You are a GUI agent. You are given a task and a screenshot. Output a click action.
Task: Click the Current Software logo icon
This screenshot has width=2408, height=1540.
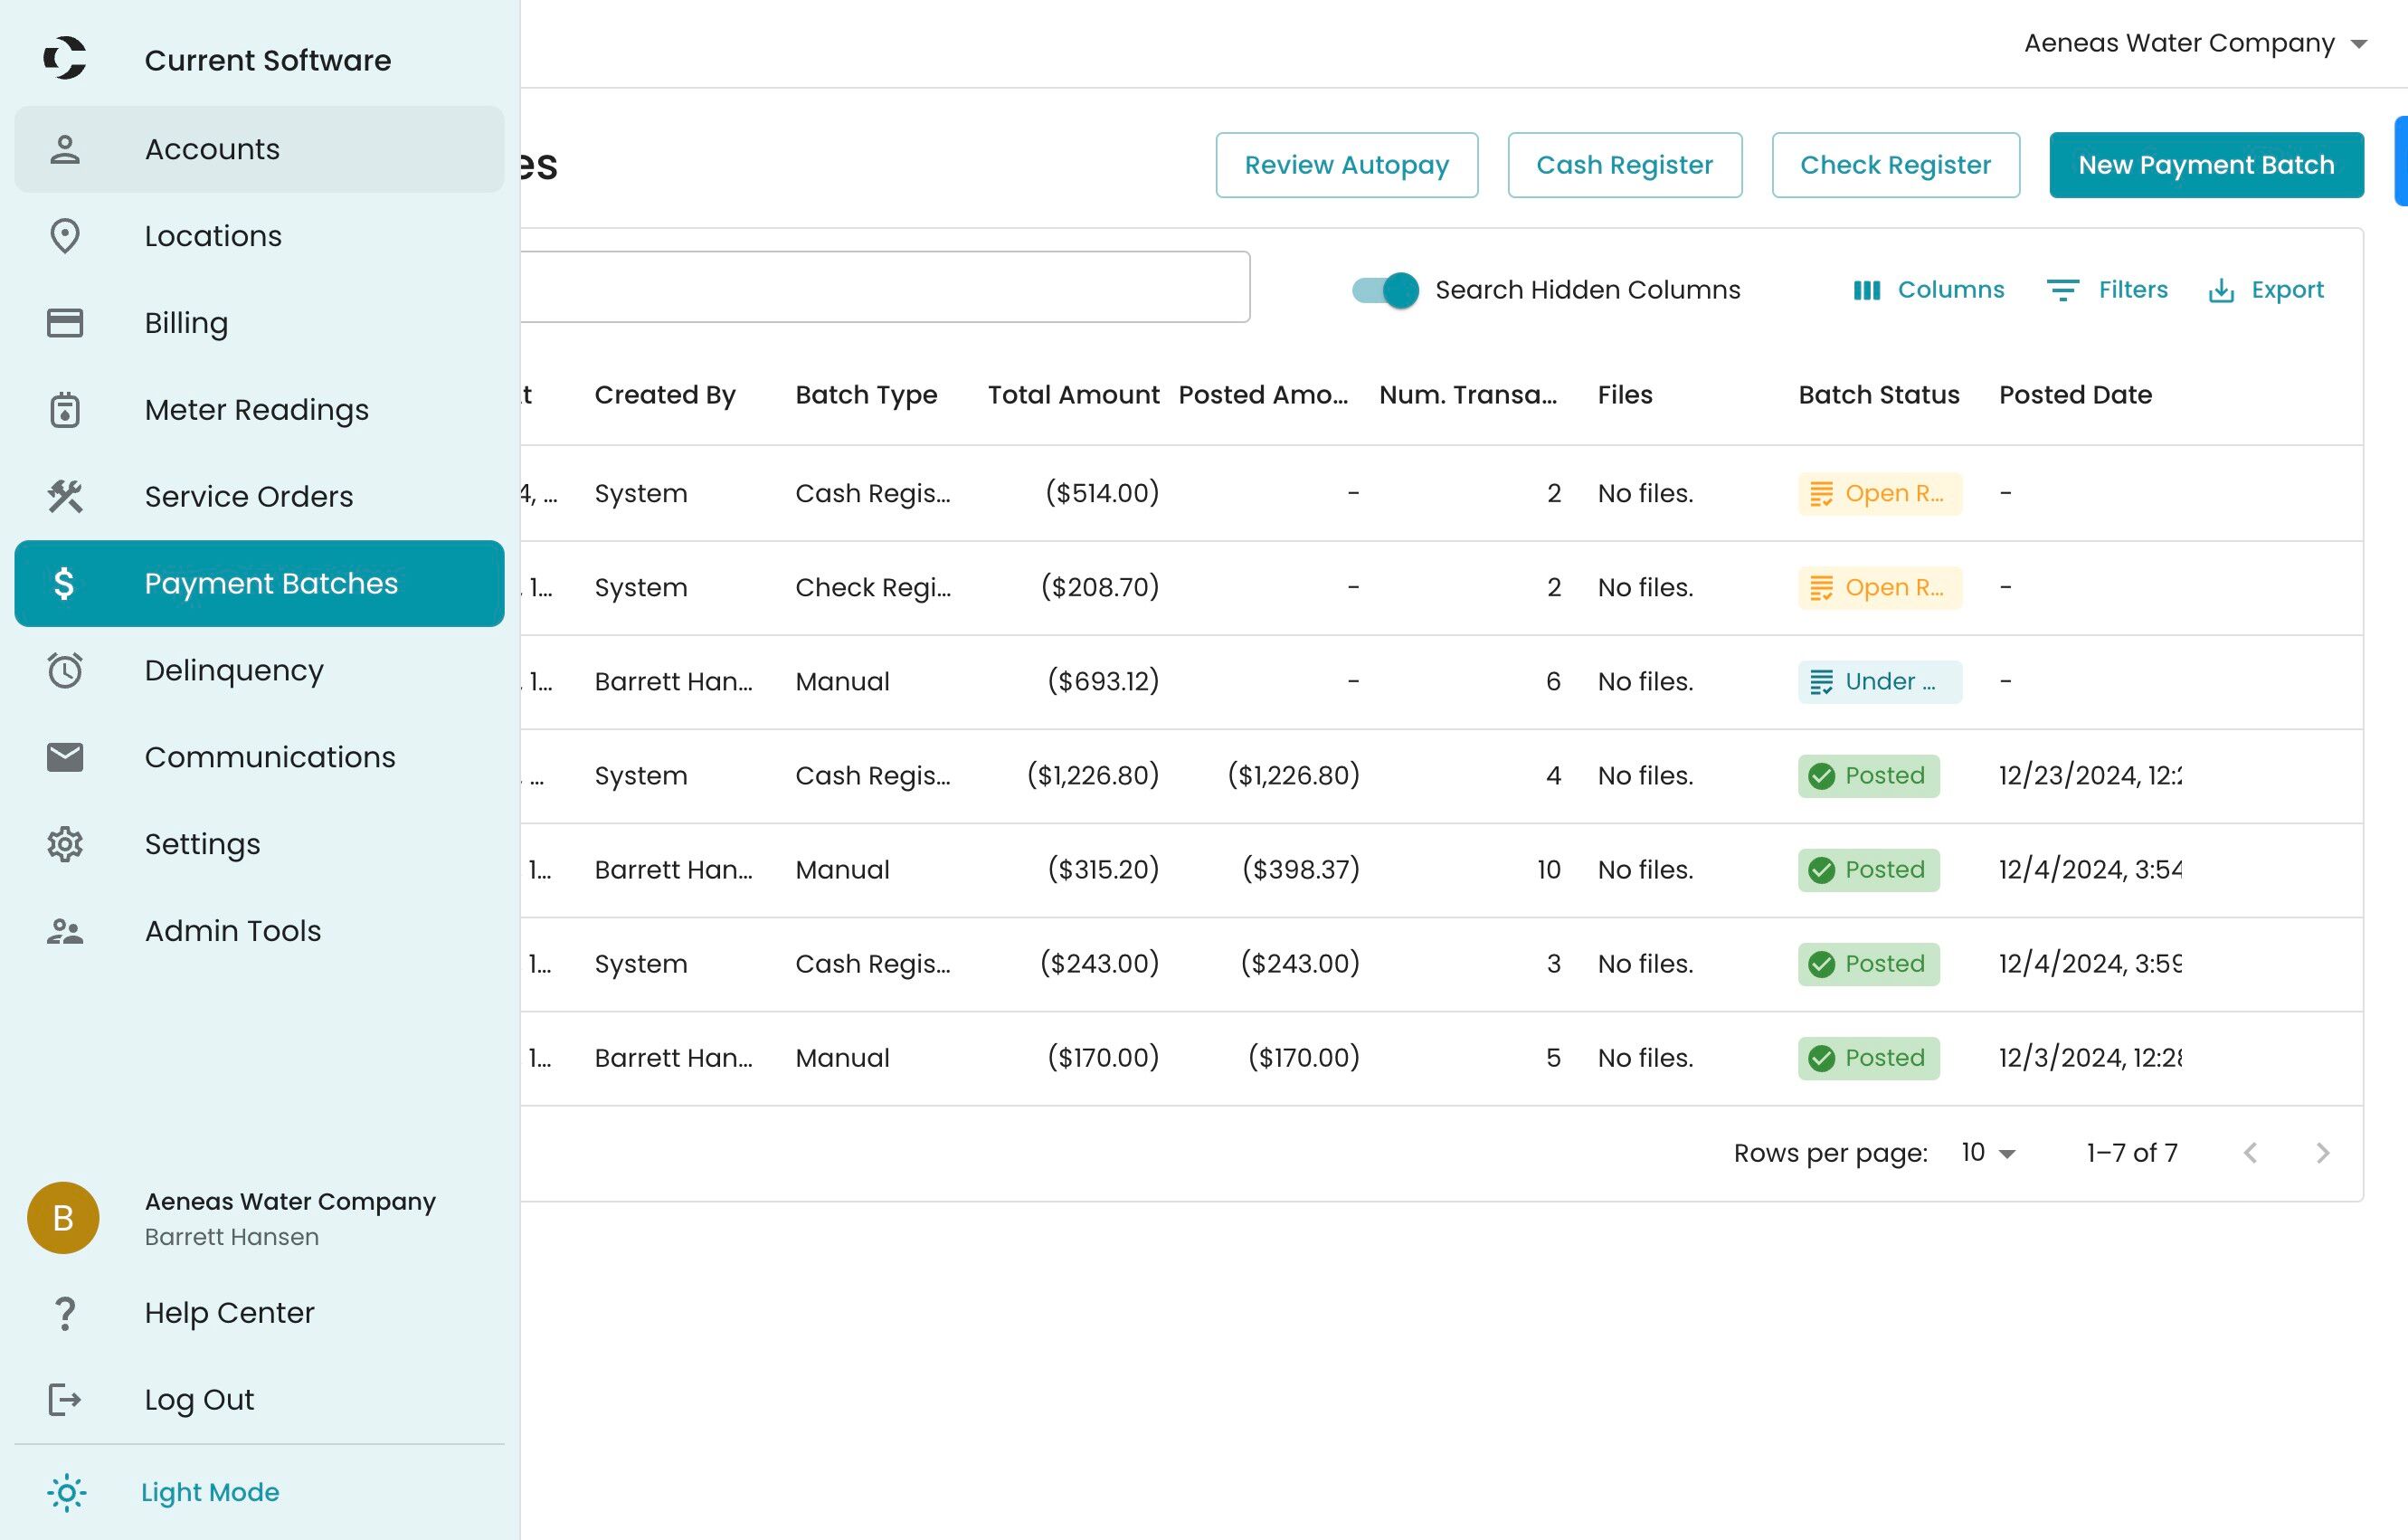click(x=64, y=58)
